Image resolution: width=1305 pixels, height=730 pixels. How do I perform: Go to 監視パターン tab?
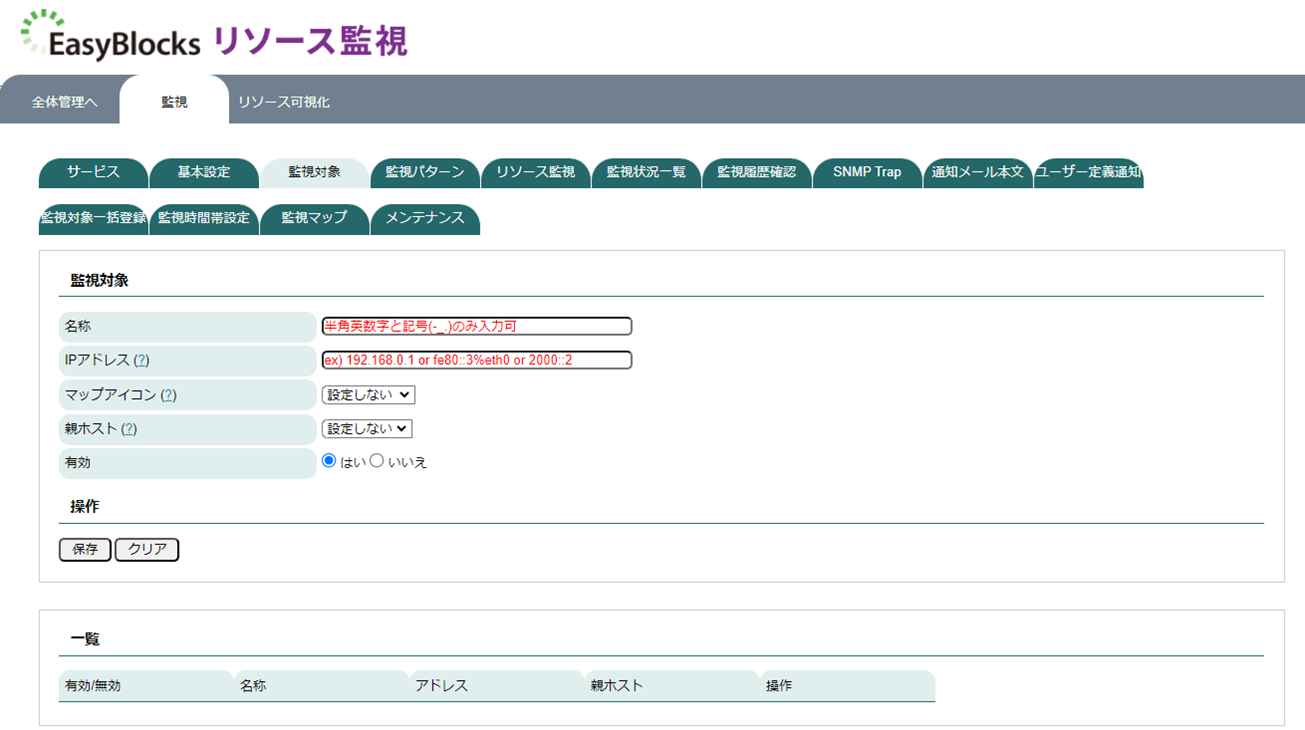[x=425, y=172]
